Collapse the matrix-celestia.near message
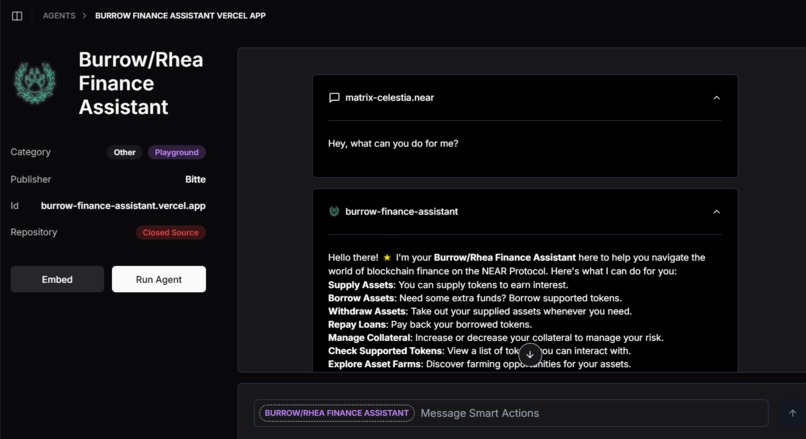Screen dimensions: 806x439 point(717,98)
